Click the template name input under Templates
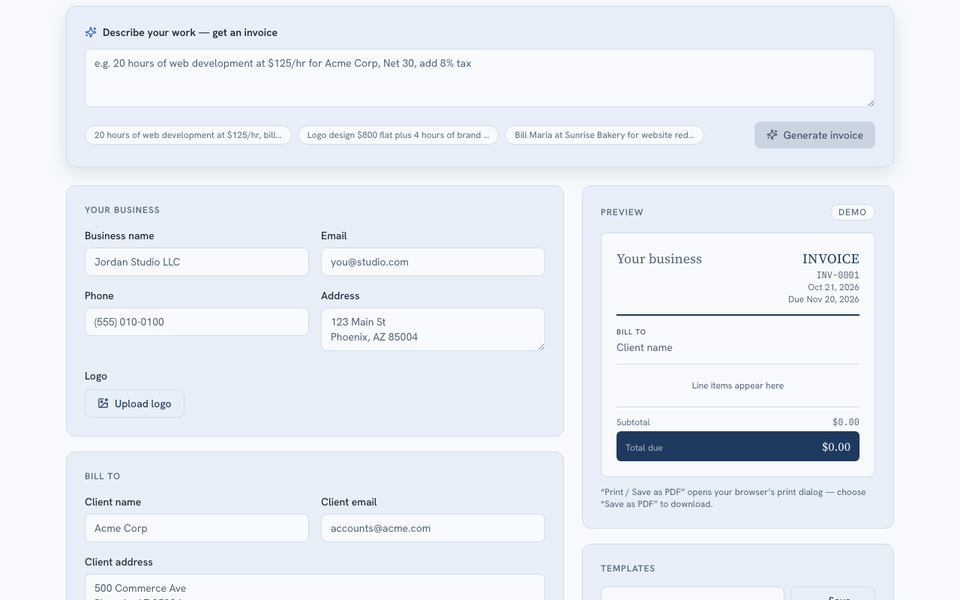Image resolution: width=960 pixels, height=600 pixels. click(x=692, y=594)
